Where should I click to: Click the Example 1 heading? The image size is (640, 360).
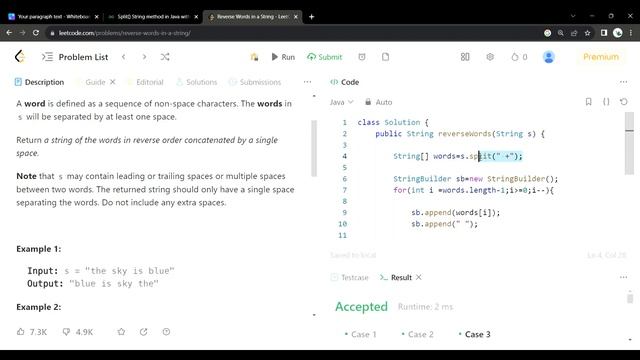tap(39, 249)
